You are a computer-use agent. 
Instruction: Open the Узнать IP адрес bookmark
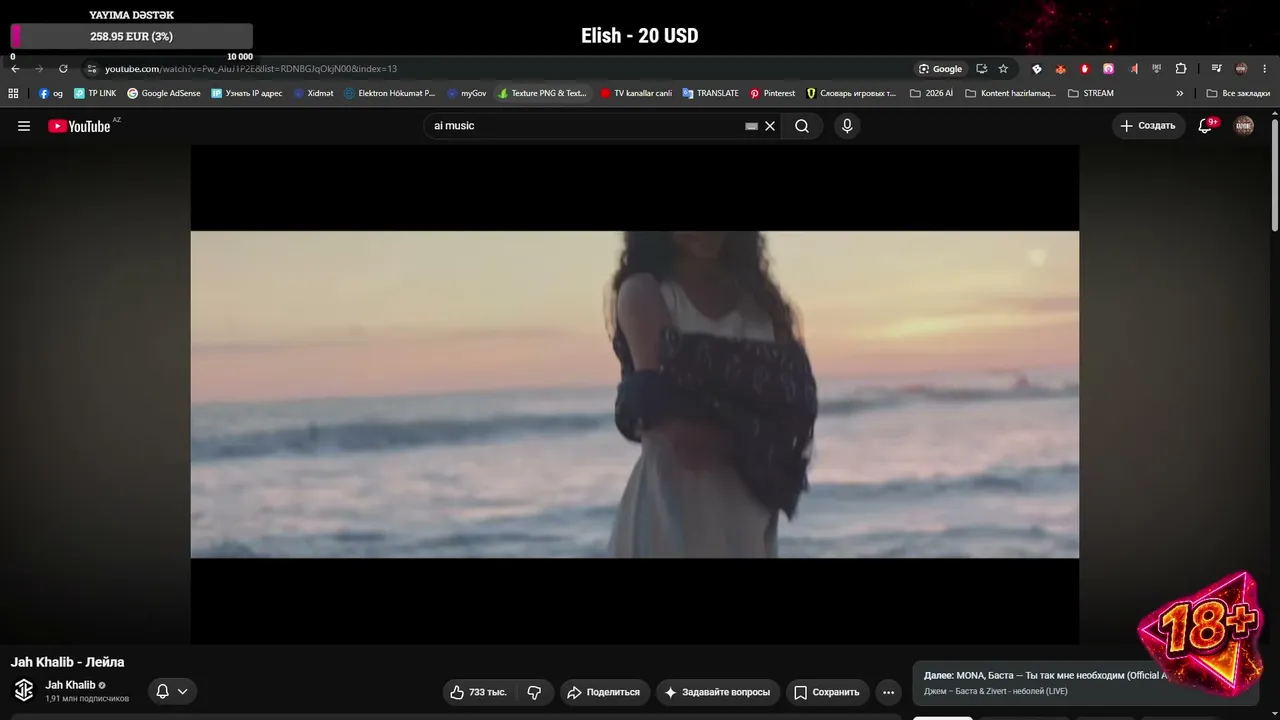click(247, 93)
